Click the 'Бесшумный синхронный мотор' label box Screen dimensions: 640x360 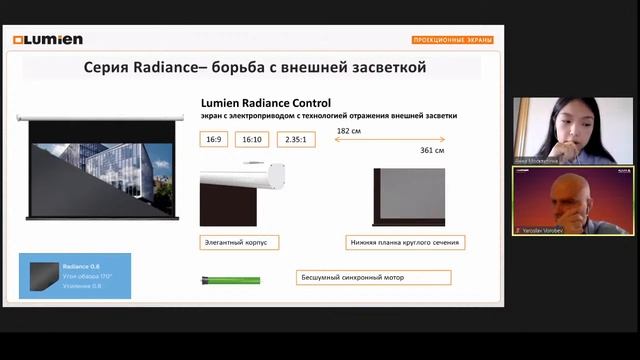(373, 278)
